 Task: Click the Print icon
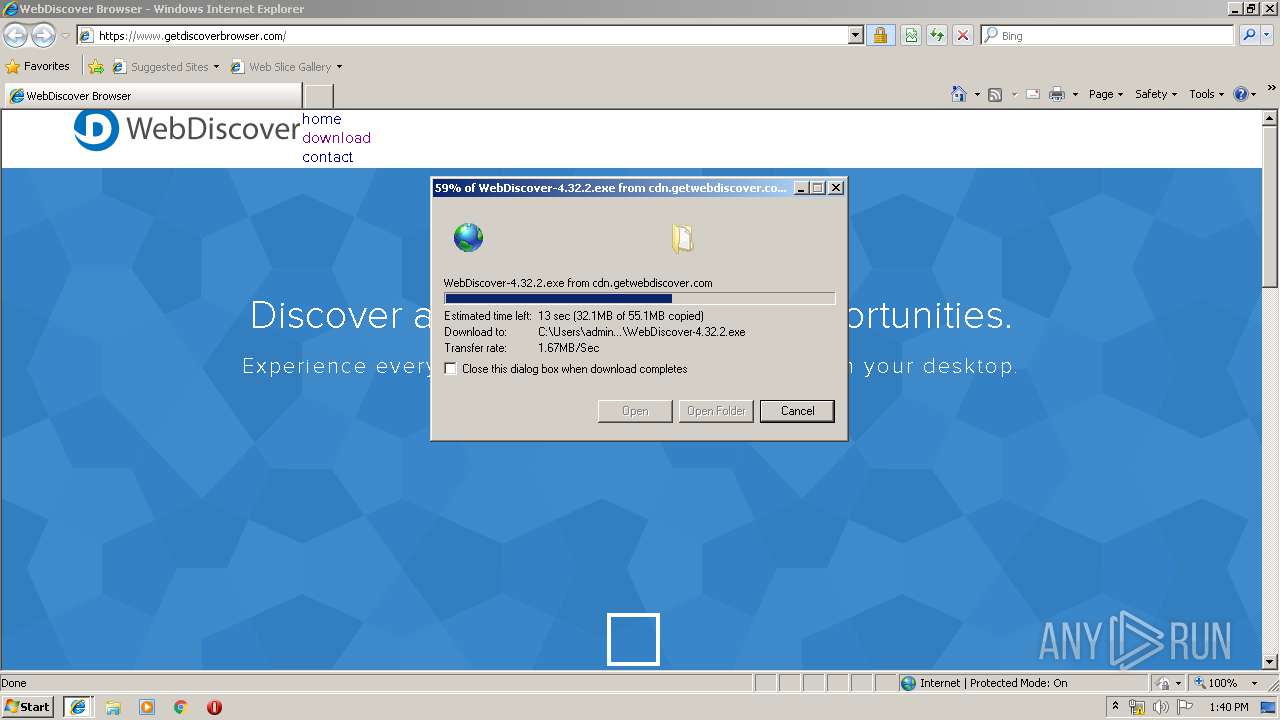point(1057,94)
